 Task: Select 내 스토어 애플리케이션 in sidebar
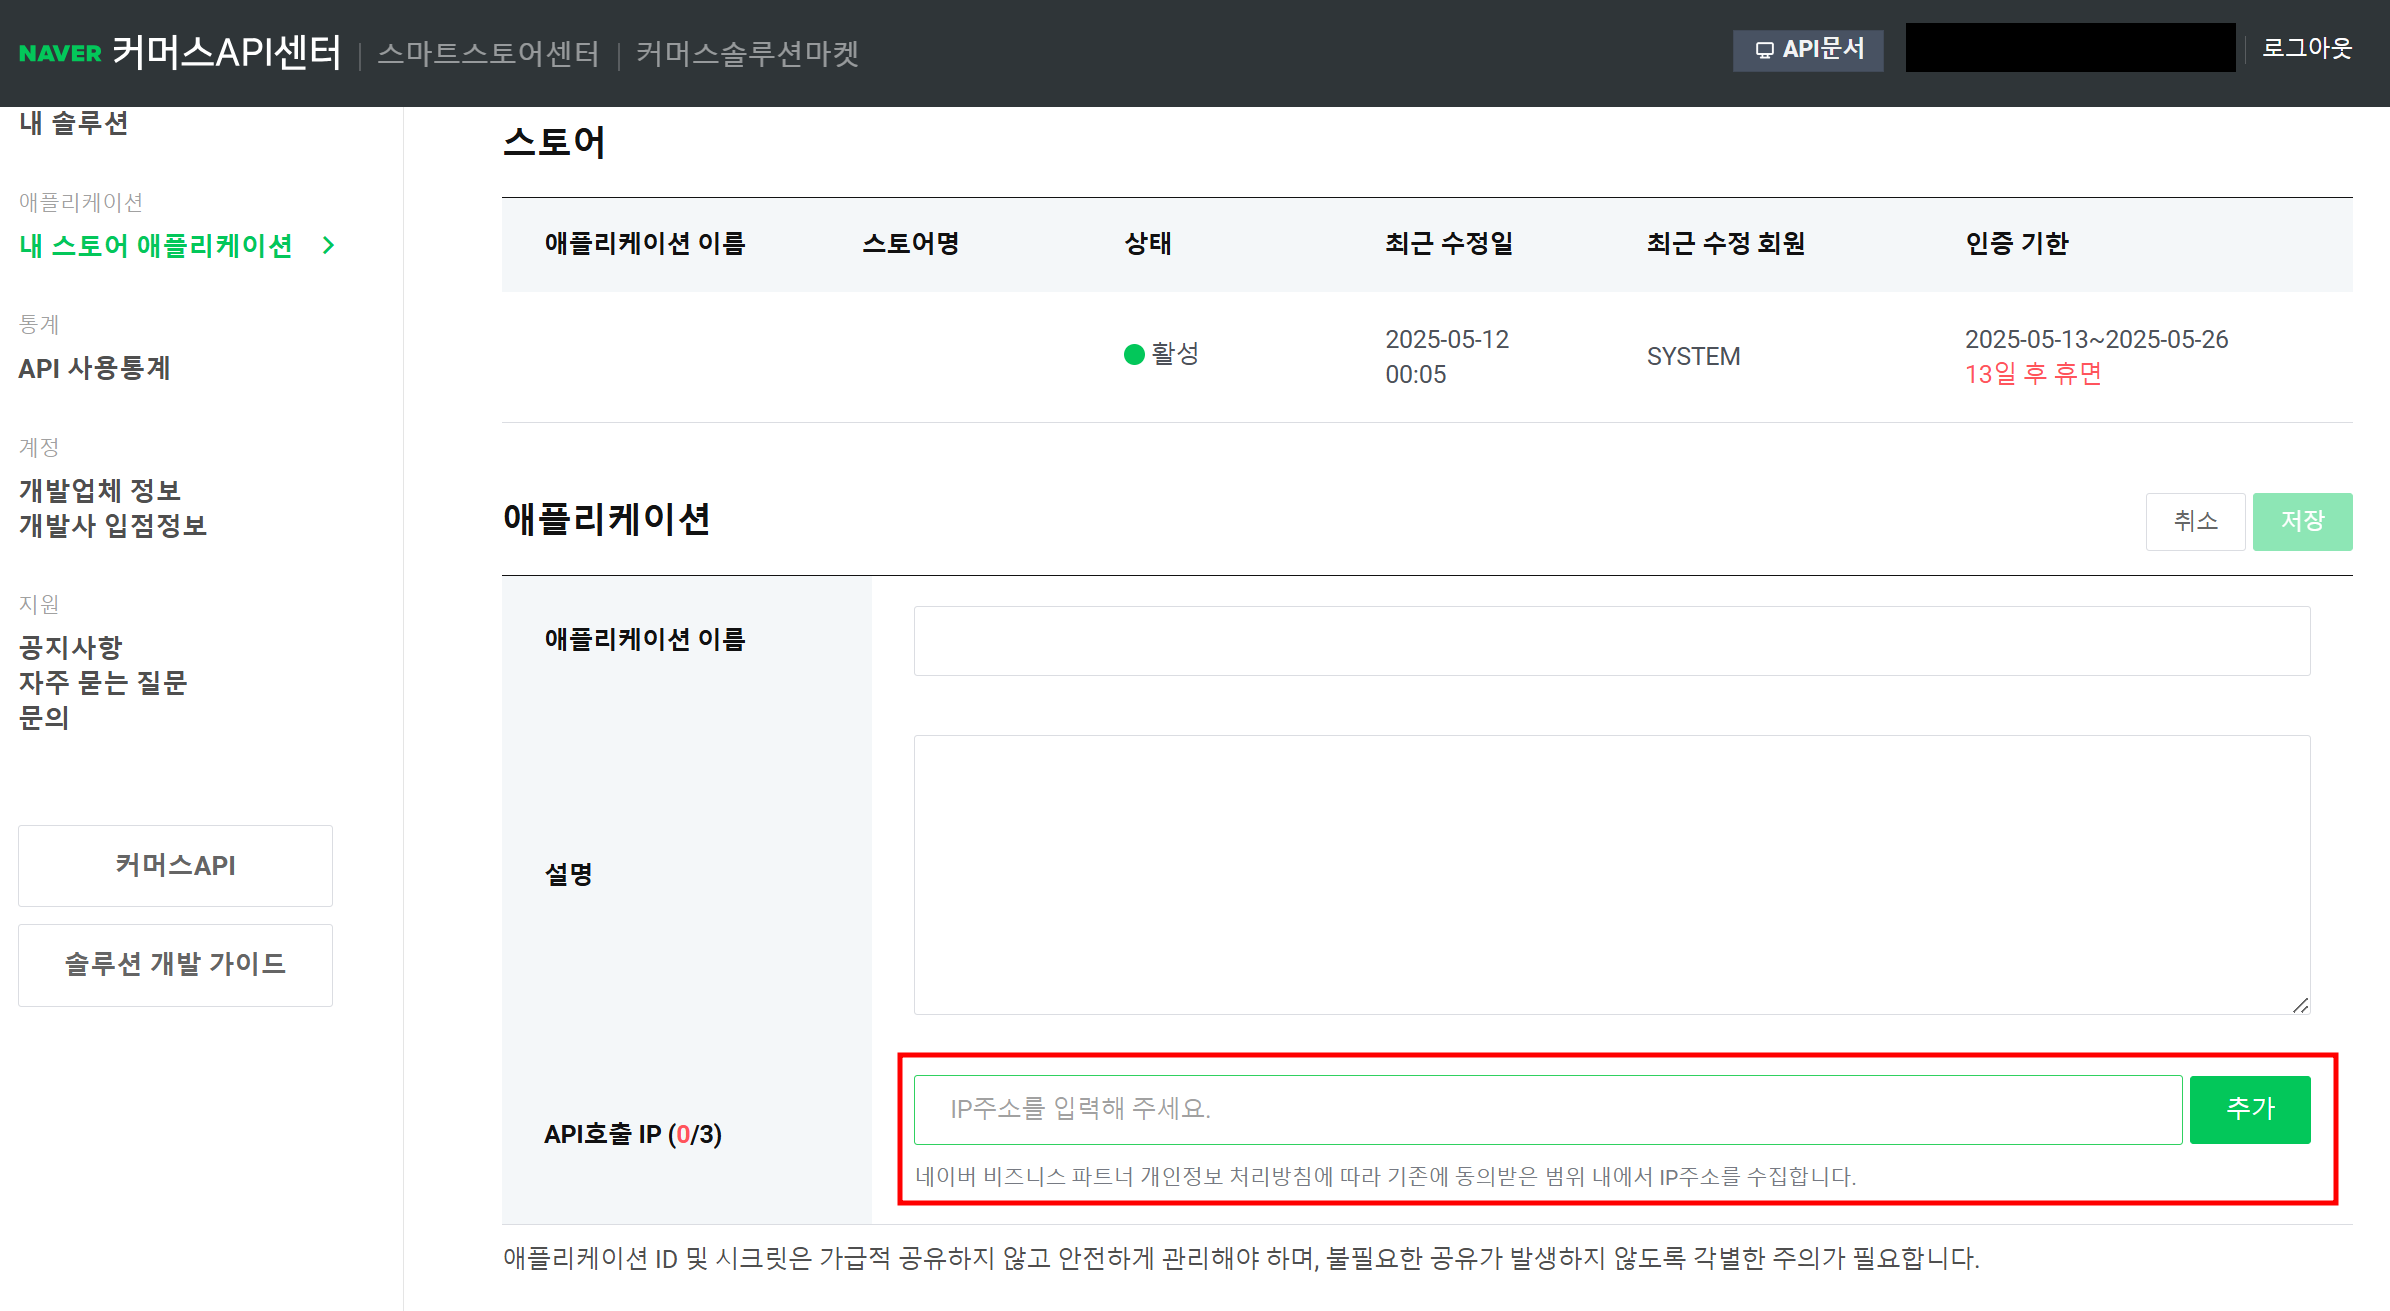tap(156, 245)
